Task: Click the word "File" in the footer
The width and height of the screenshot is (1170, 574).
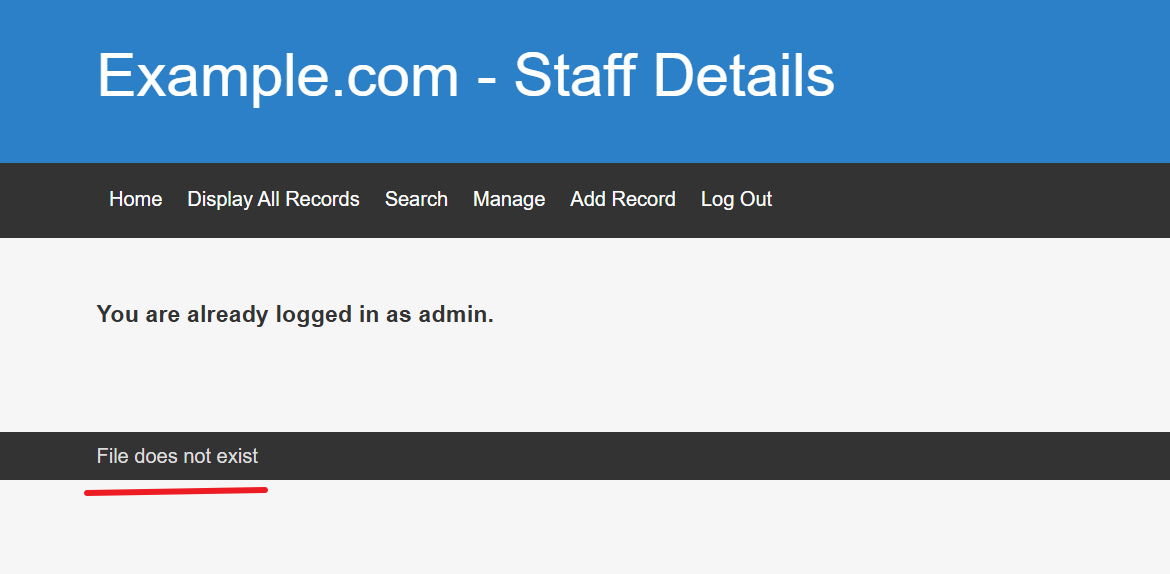Action: click(112, 456)
